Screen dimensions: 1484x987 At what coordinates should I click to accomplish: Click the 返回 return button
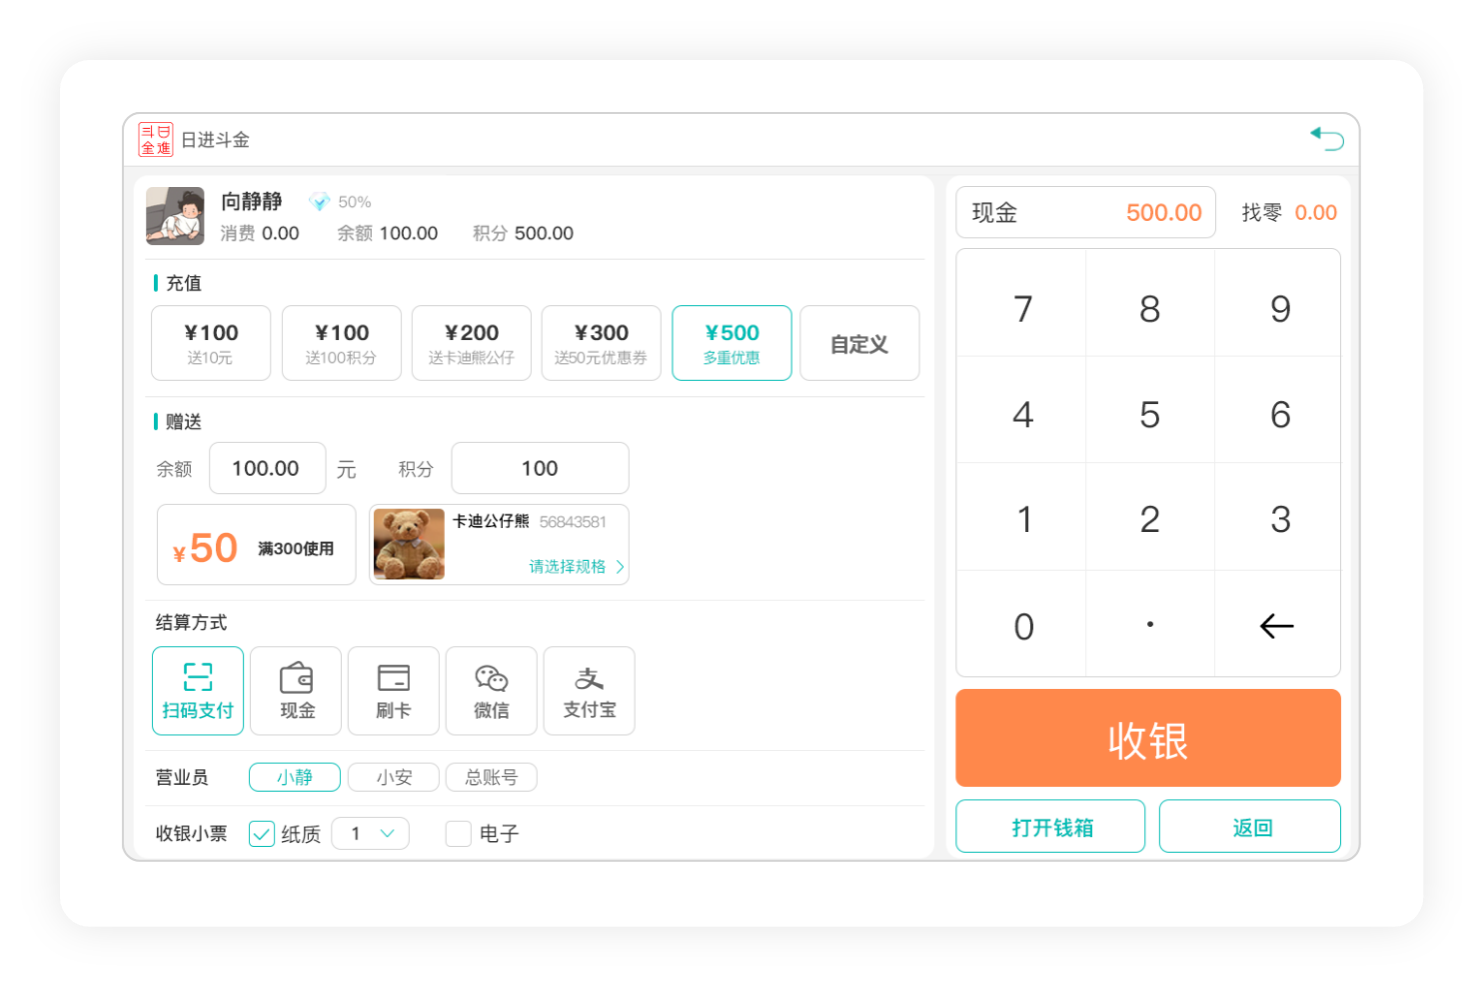[1250, 827]
